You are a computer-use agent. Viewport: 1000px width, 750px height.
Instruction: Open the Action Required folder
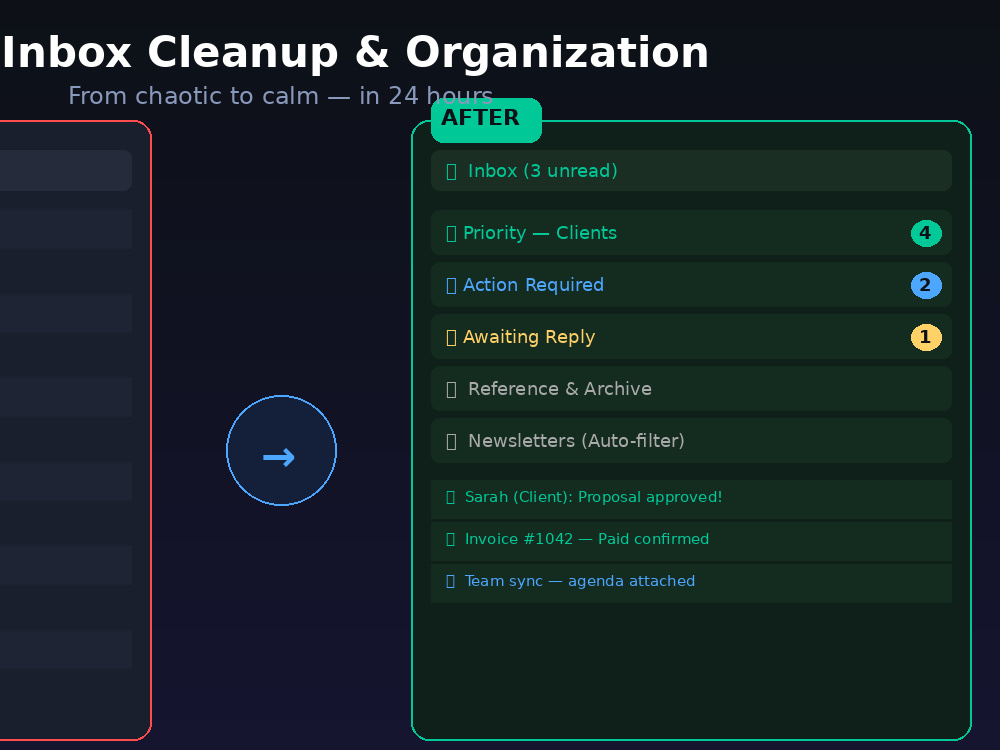(691, 284)
